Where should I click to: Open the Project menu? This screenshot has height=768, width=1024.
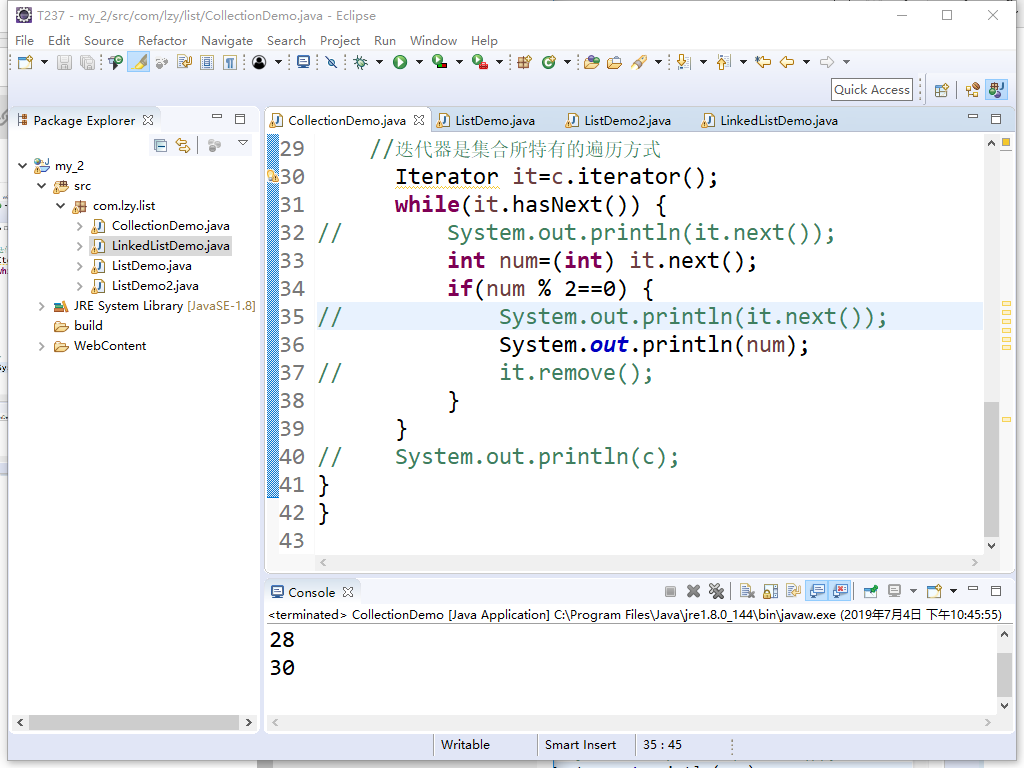[x=340, y=40]
